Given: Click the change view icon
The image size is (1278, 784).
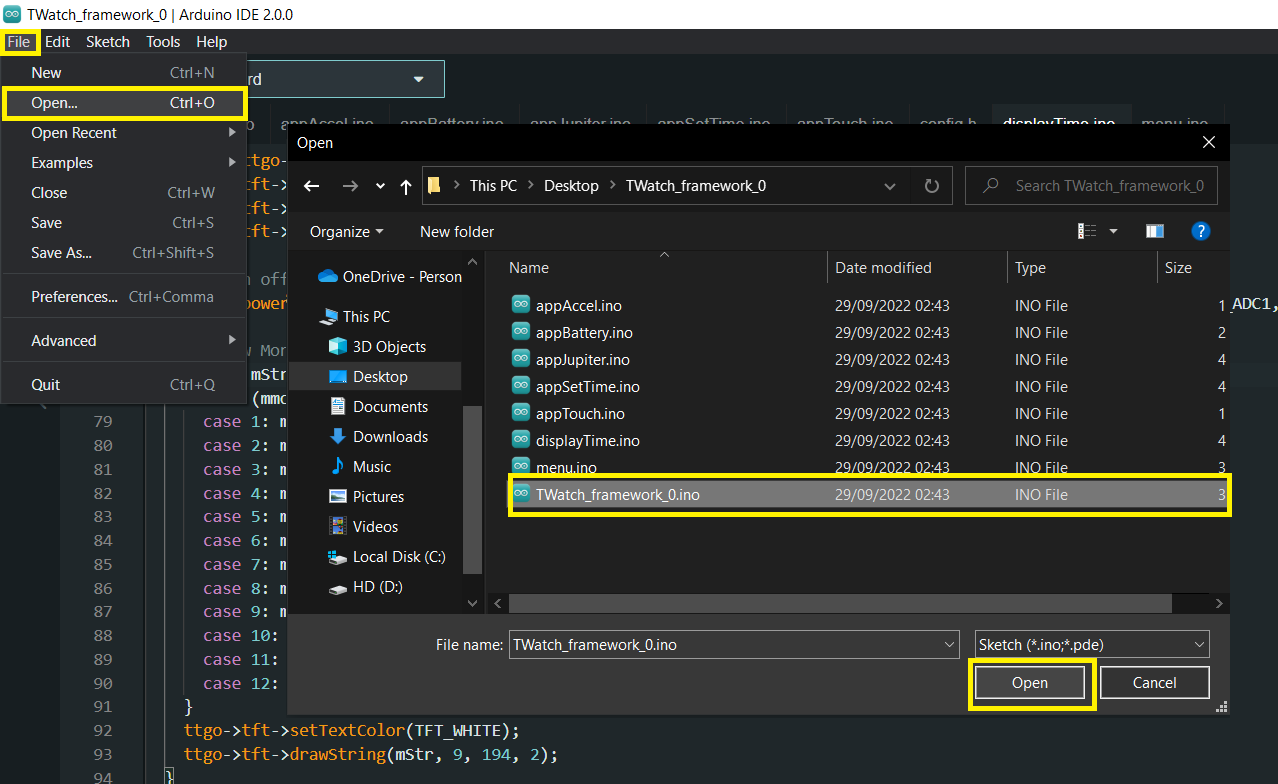Looking at the screenshot, I should click(x=1087, y=231).
